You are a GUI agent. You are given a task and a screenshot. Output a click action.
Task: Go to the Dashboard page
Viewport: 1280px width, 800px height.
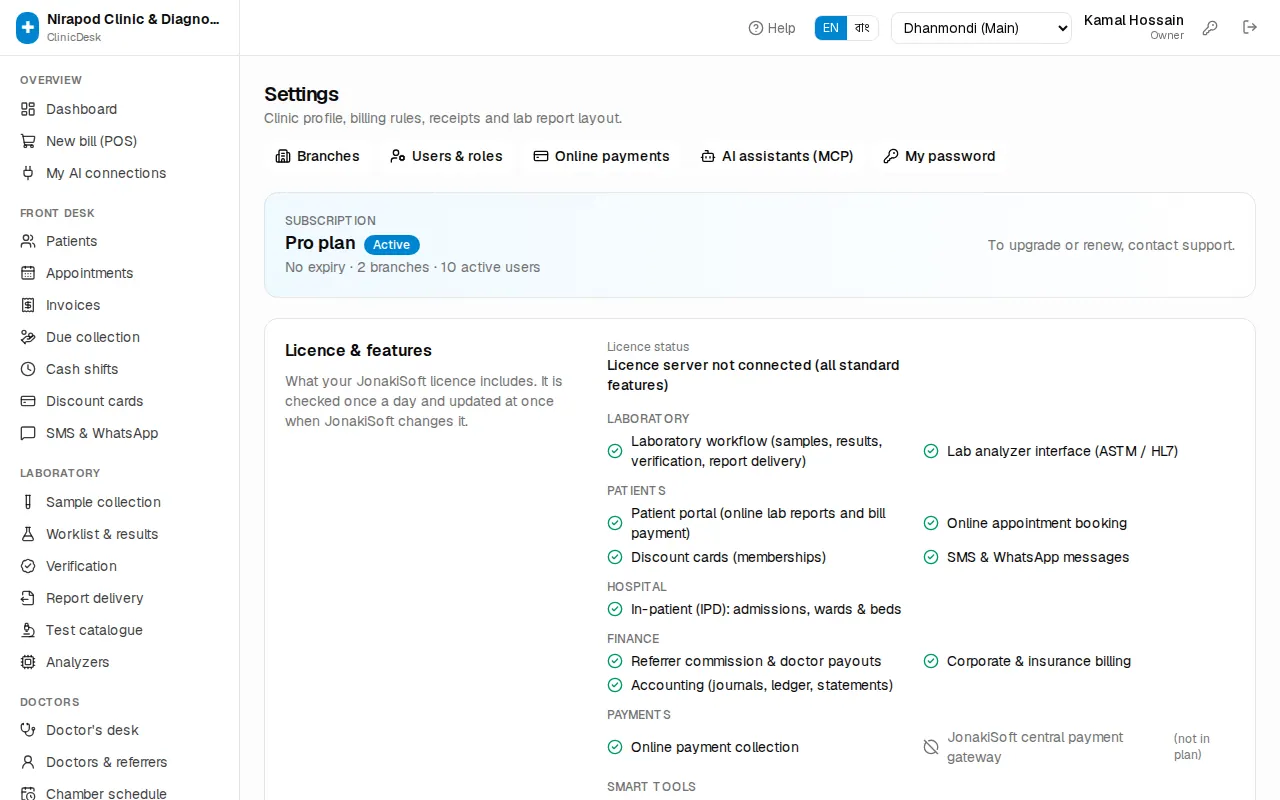pyautogui.click(x=120, y=109)
